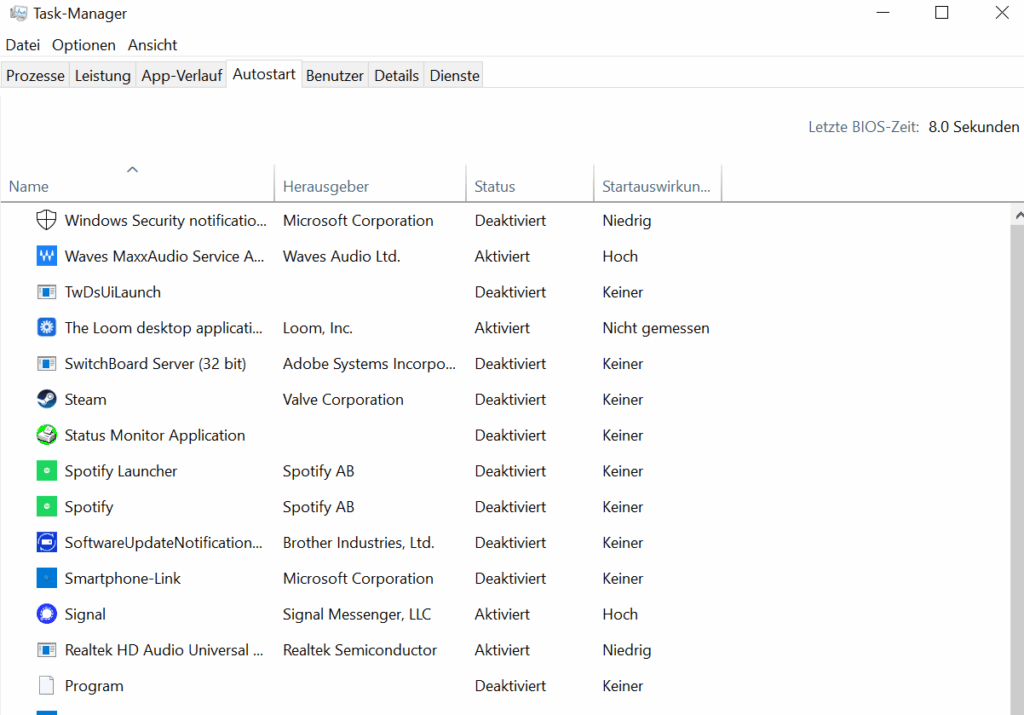Click the Windows Security shield icon
1024x715 pixels.
pos(46,220)
